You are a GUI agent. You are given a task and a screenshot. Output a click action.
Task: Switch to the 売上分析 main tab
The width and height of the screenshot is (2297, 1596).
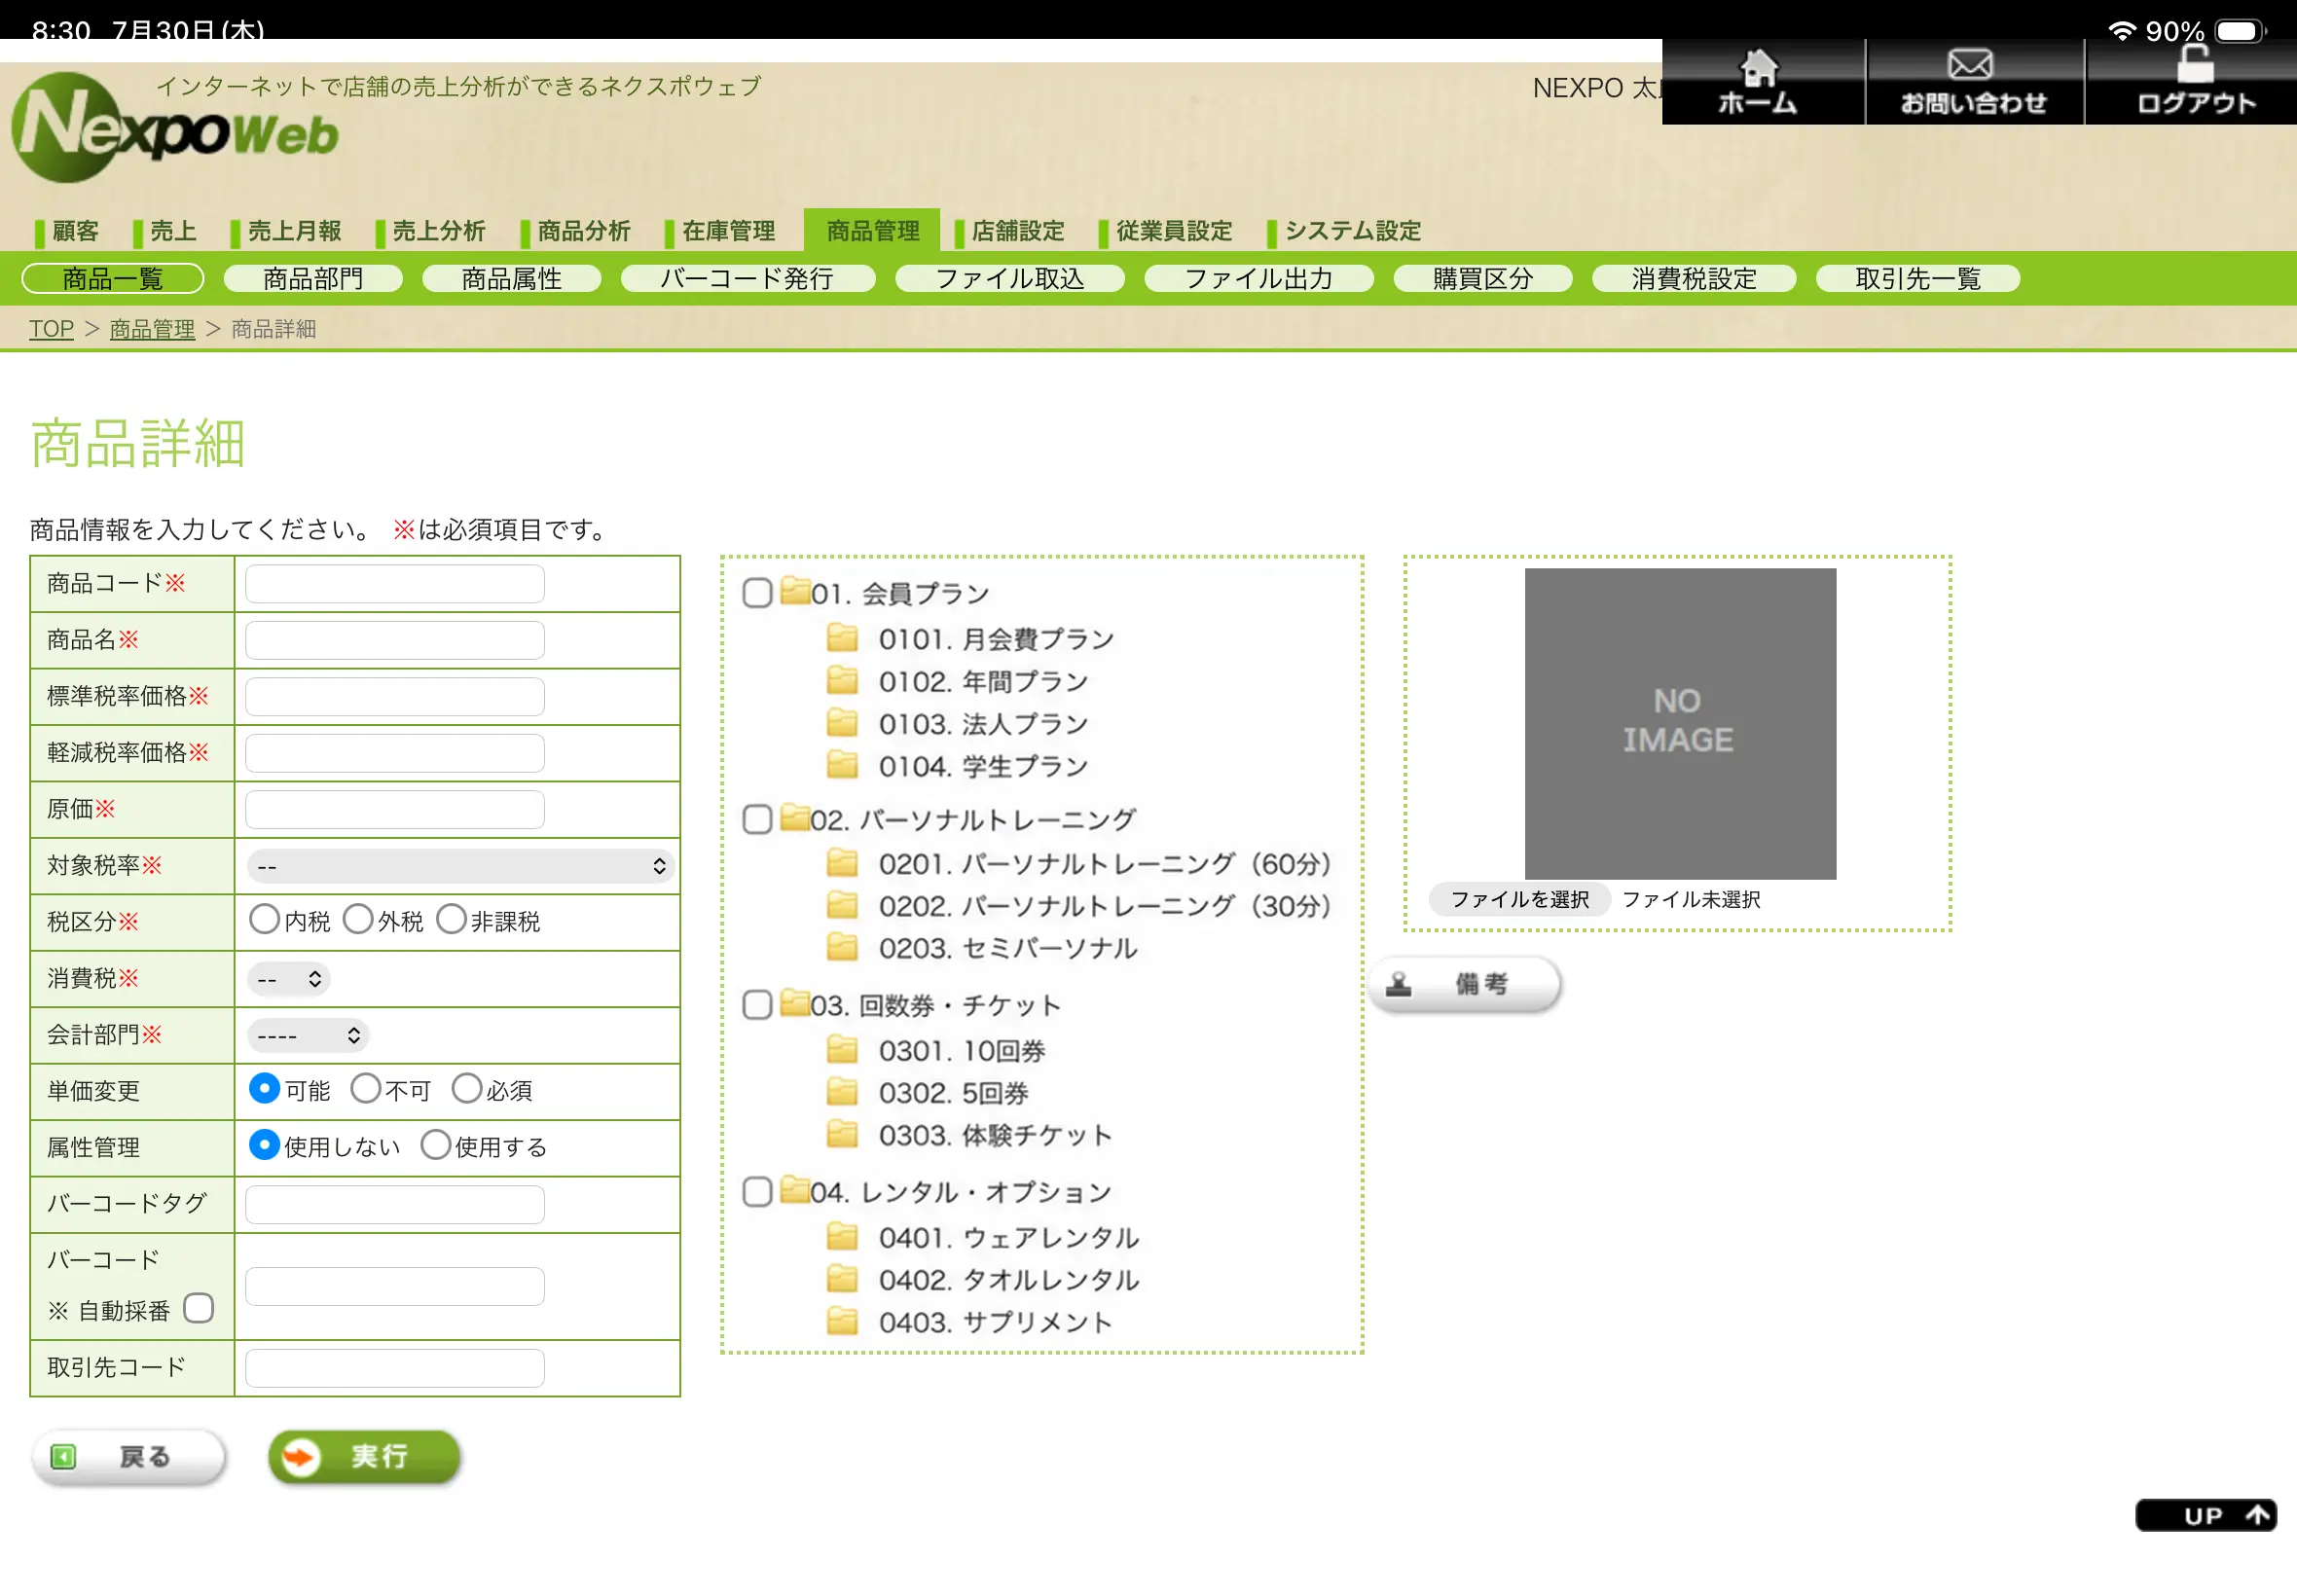(431, 231)
